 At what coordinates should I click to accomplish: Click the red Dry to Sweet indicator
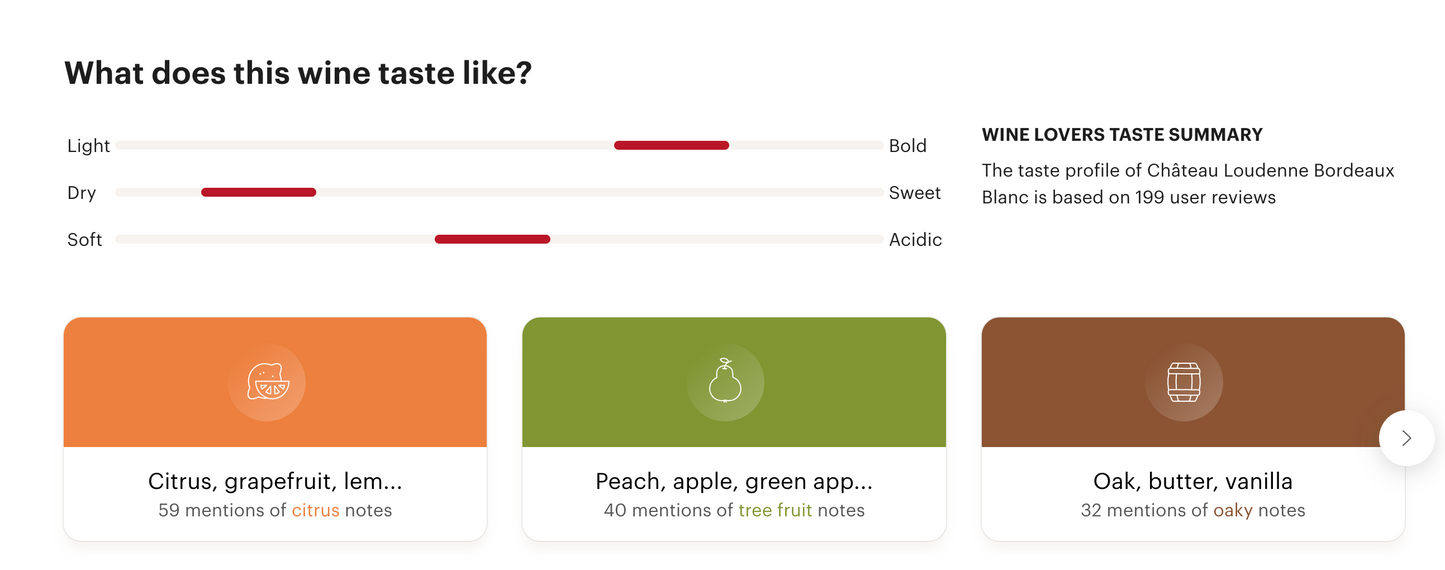pos(258,192)
